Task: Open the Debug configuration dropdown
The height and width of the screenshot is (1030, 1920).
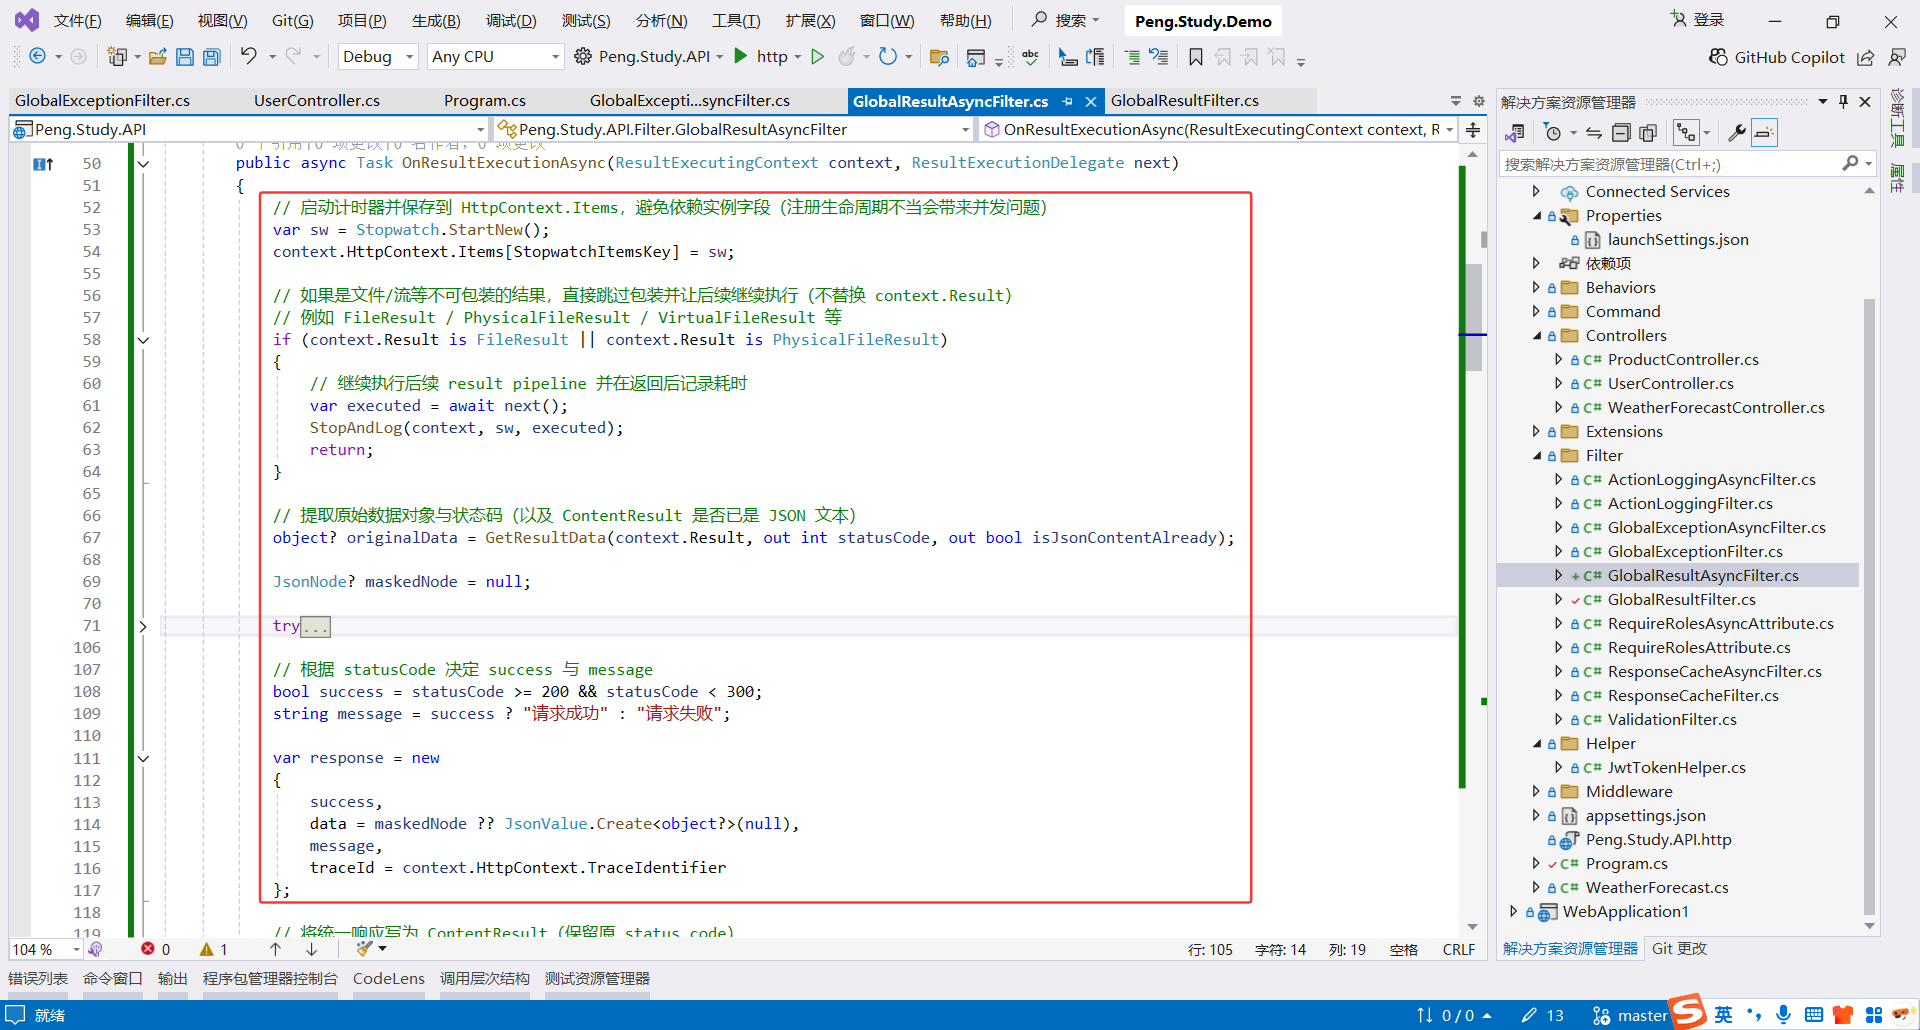Action: coord(378,57)
